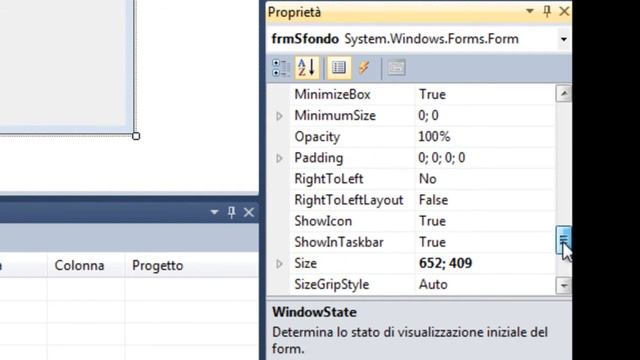Select the SizeGripStyle property name

[x=331, y=284]
